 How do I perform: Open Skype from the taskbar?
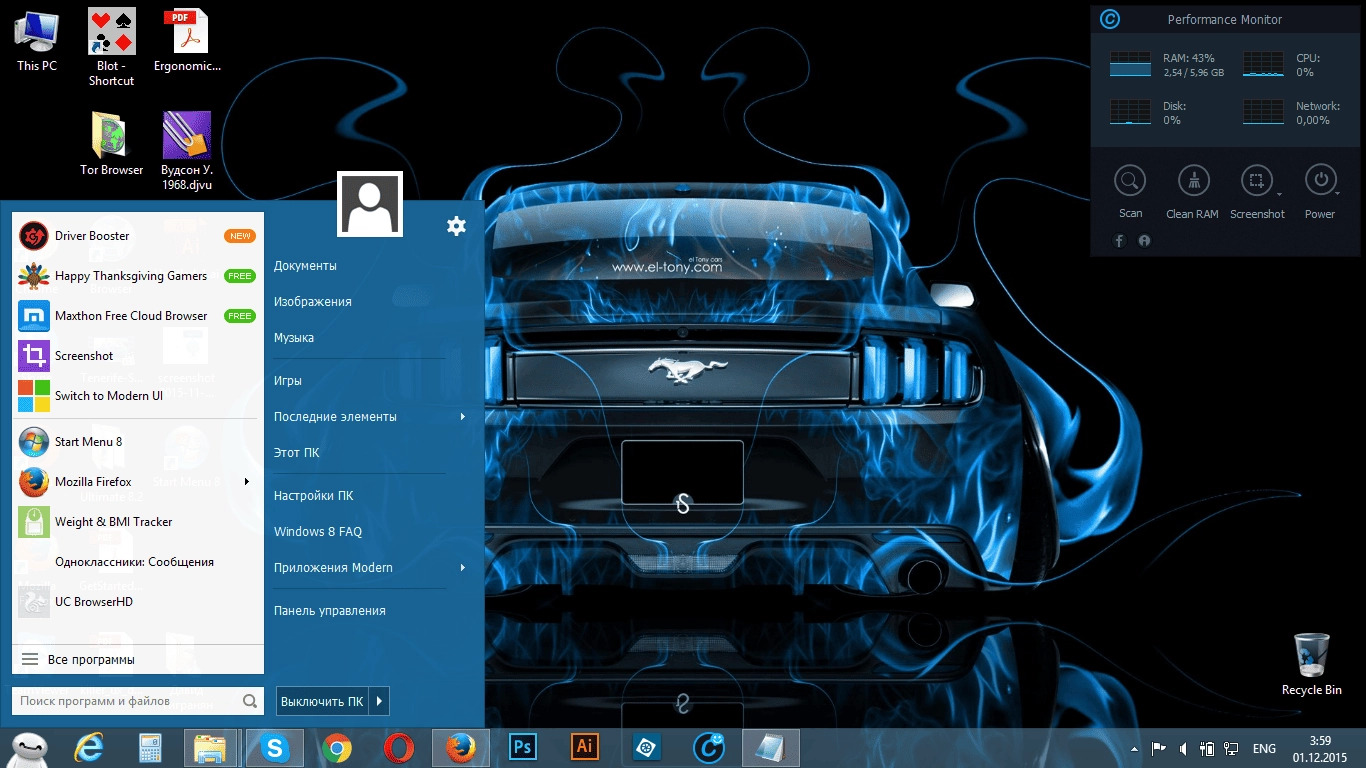(274, 748)
